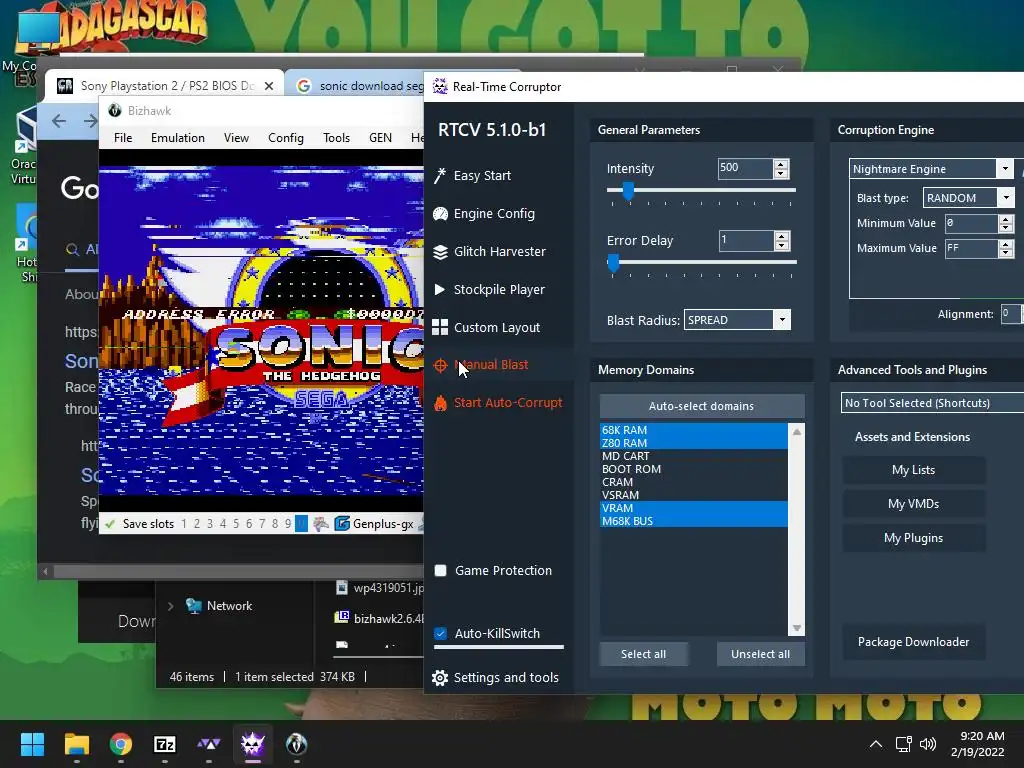Image resolution: width=1024 pixels, height=768 pixels.
Task: Toggle Auto-KillSwitch checkbox
Action: coord(441,633)
